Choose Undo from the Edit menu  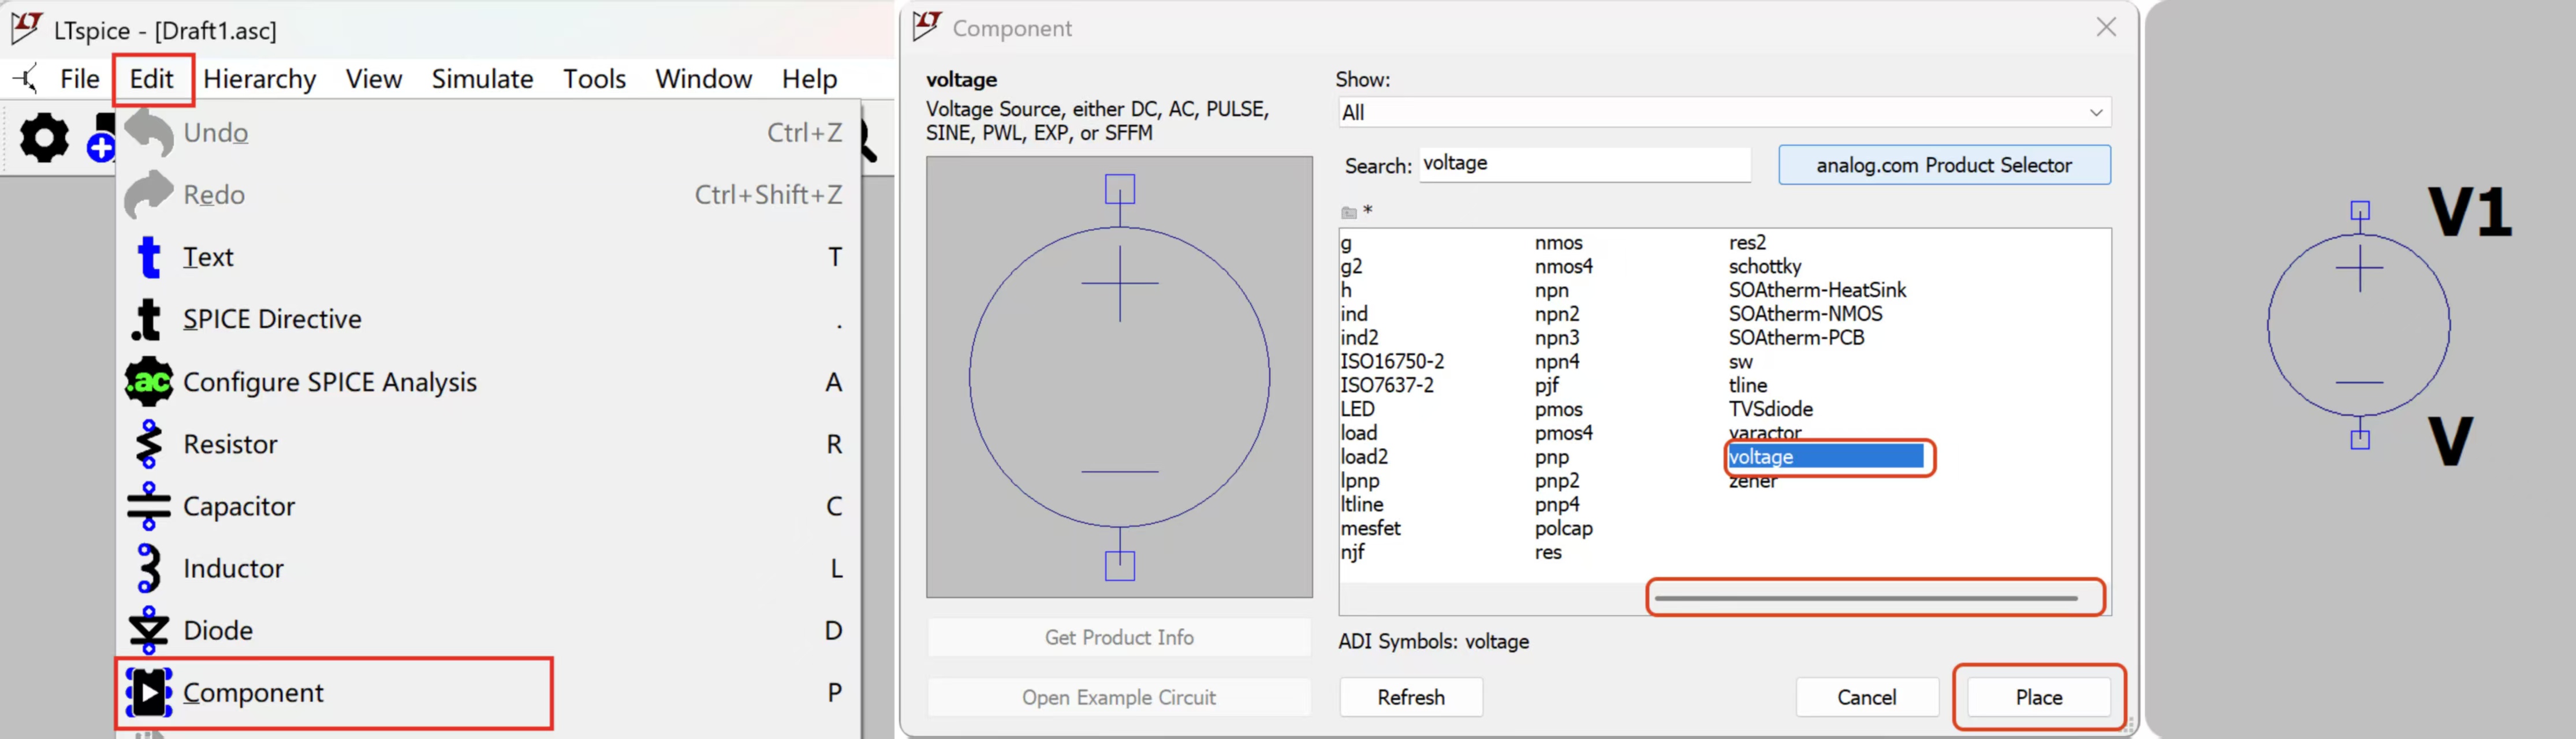tap(489, 132)
